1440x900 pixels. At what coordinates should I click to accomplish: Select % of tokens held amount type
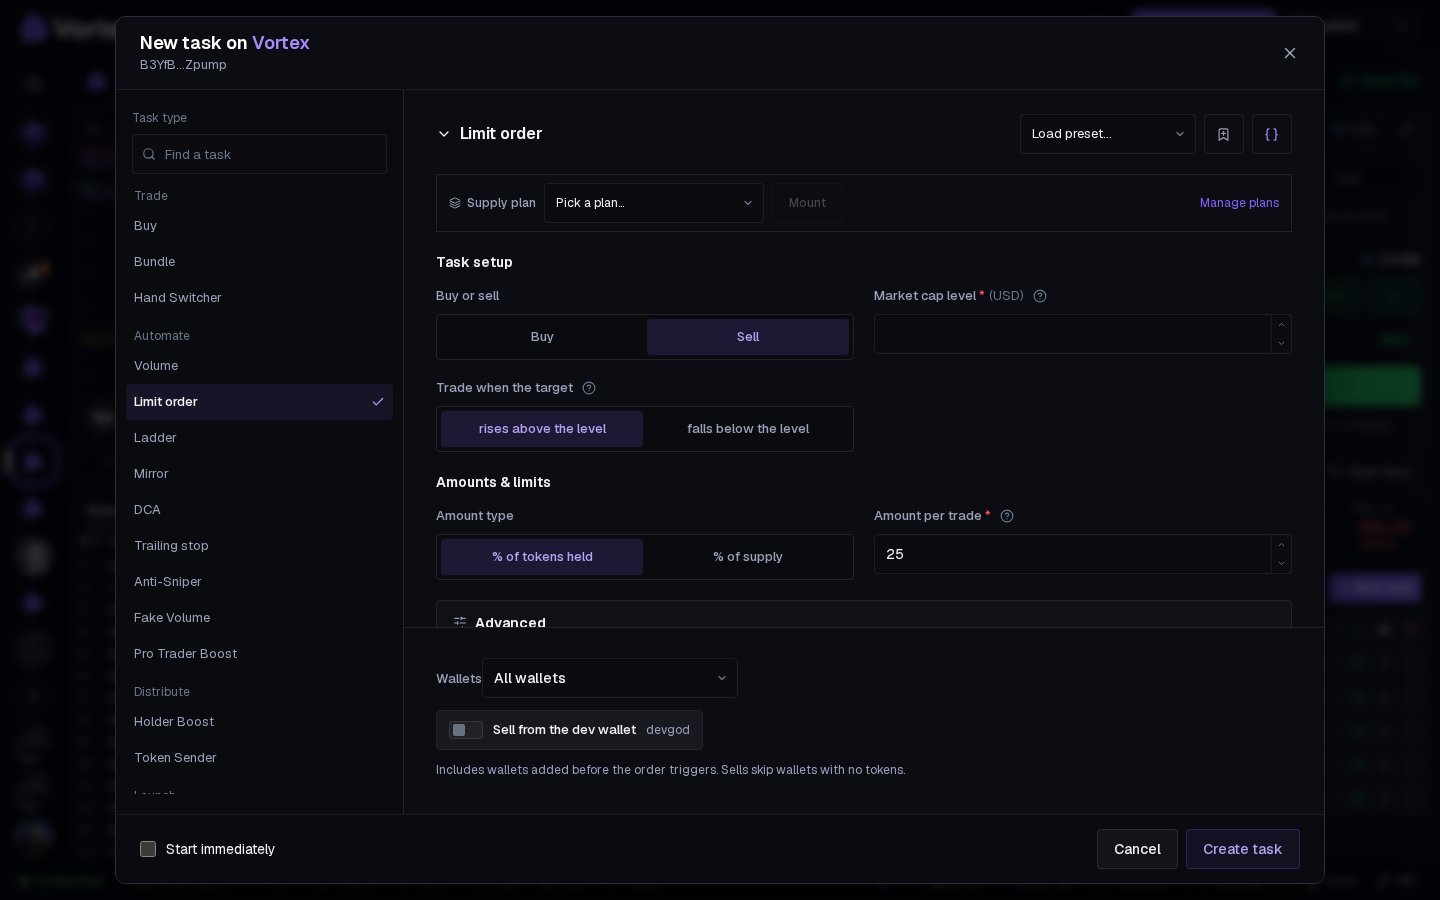pos(542,557)
